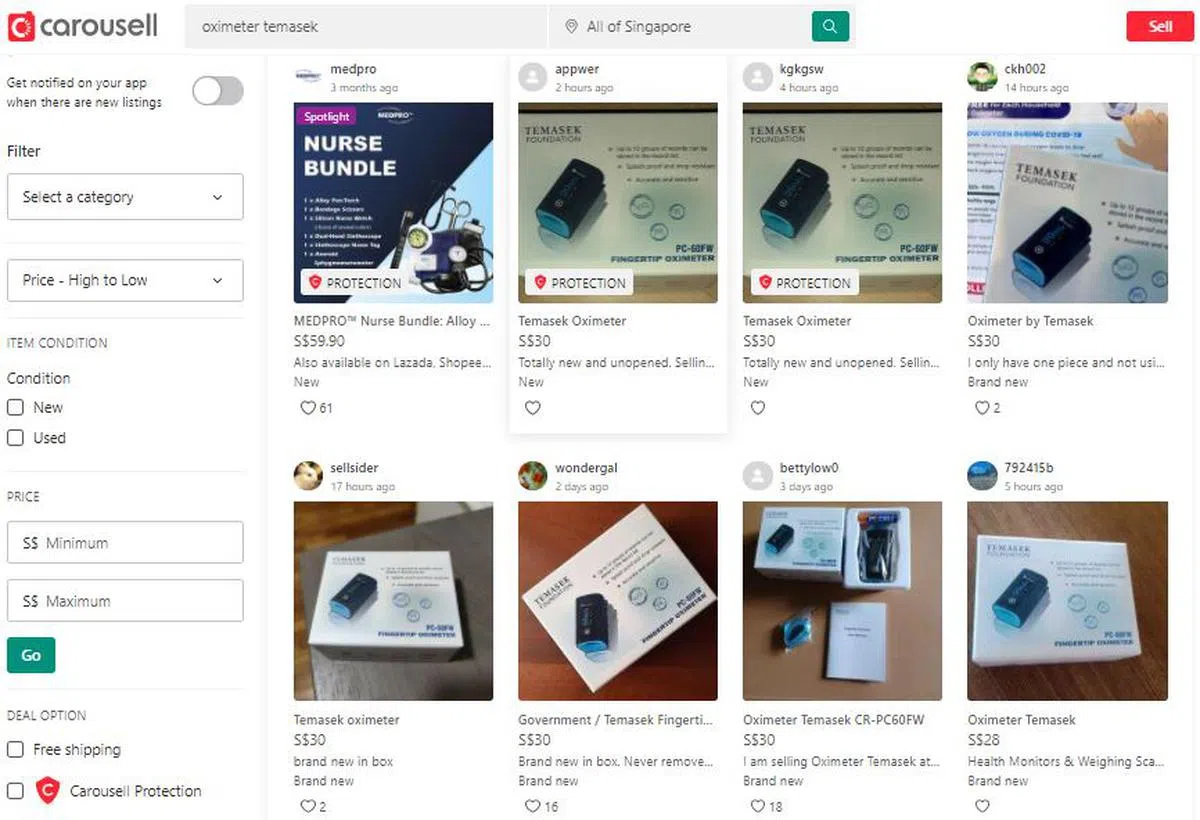Click heart icon on medpro Nurse Bundle

point(308,408)
